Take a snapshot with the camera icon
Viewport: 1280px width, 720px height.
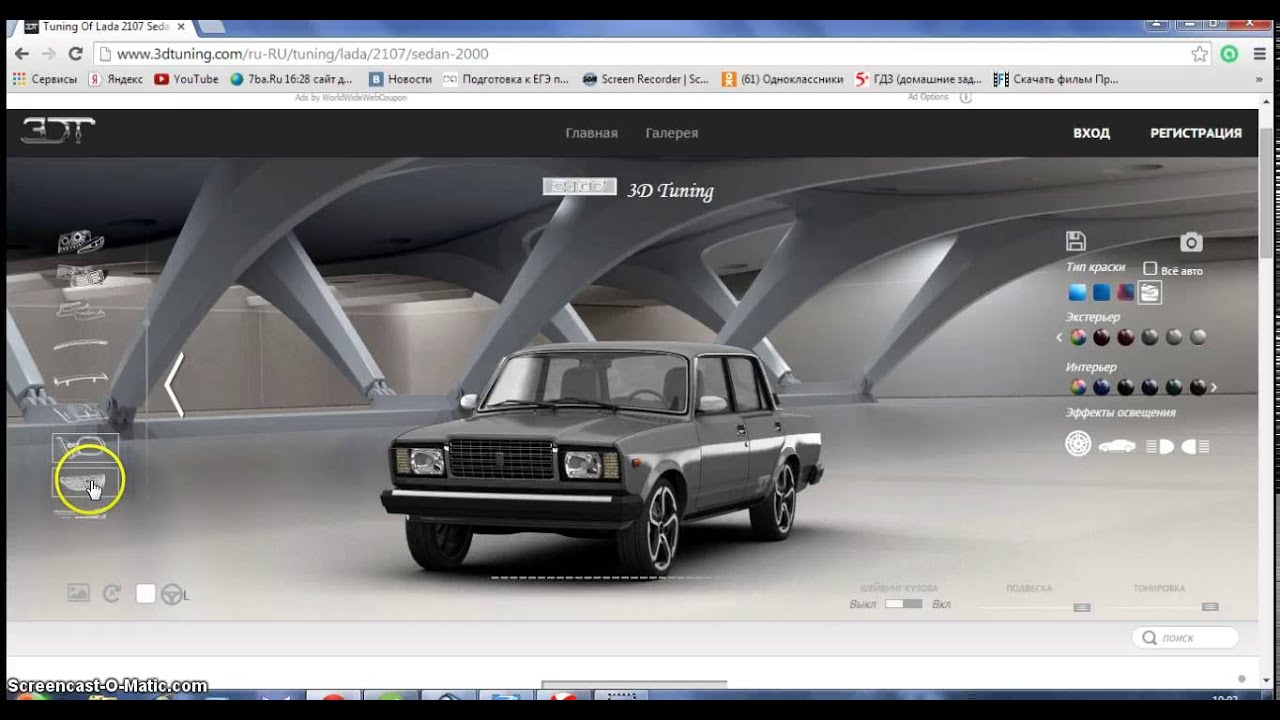click(x=1190, y=242)
